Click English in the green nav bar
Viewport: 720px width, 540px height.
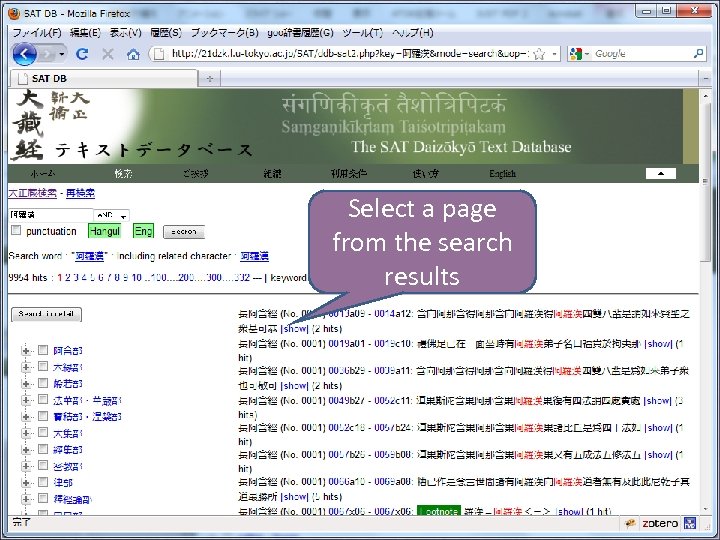click(502, 174)
